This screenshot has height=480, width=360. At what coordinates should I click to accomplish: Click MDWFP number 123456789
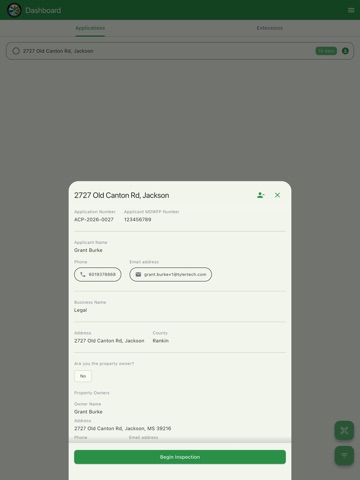point(138,219)
